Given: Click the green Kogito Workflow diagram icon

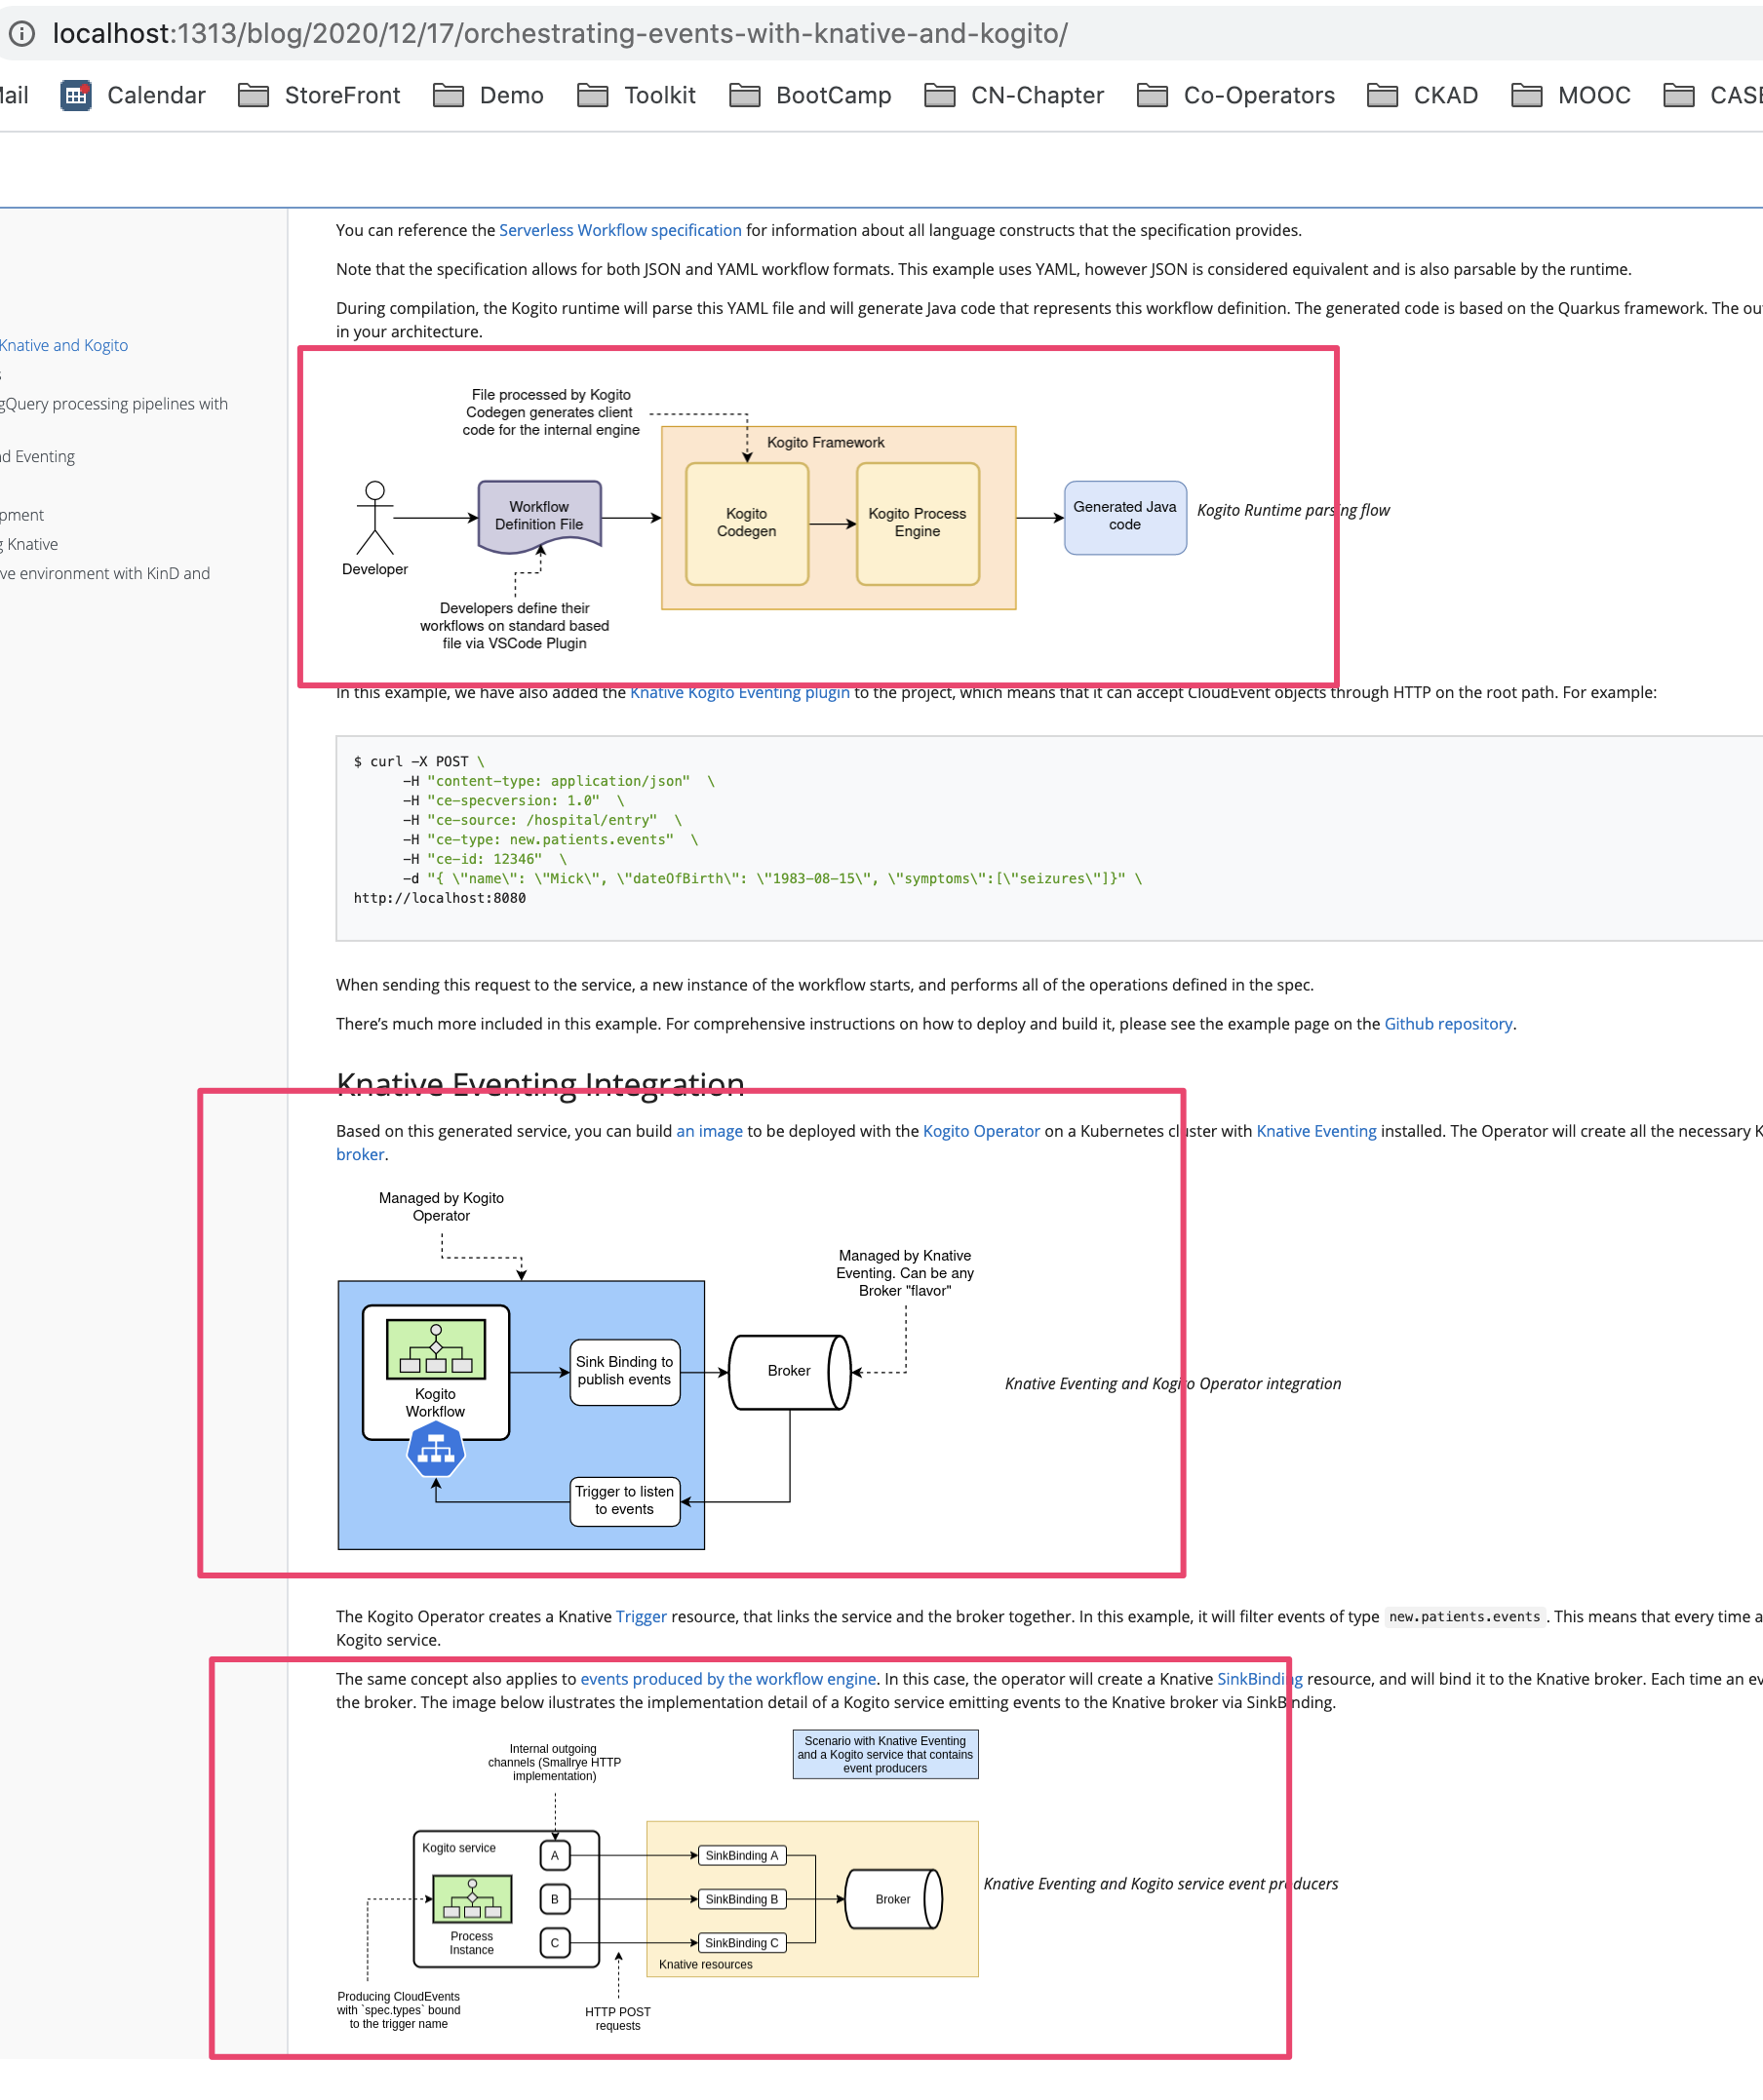Looking at the screenshot, I should [436, 1350].
